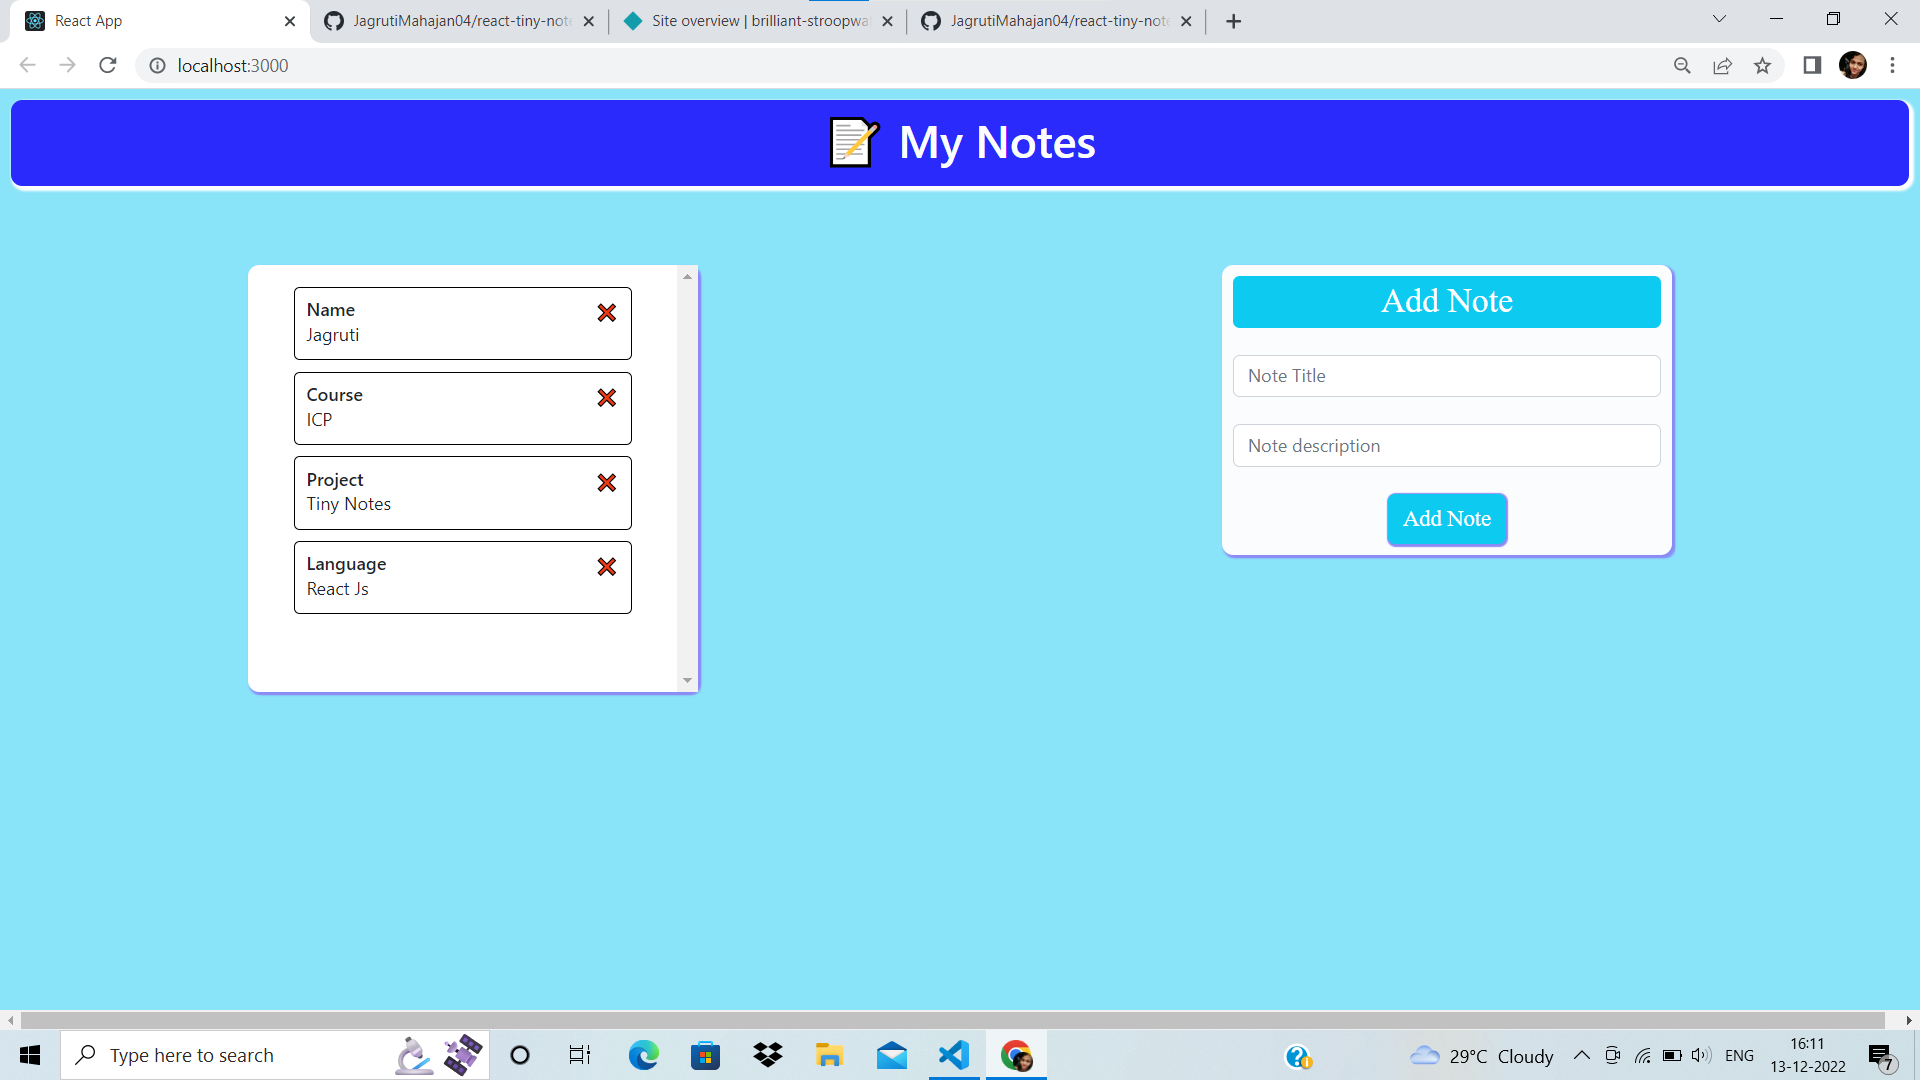1920x1080 pixels.
Task: Switch to the Site overview tab
Action: [757, 21]
